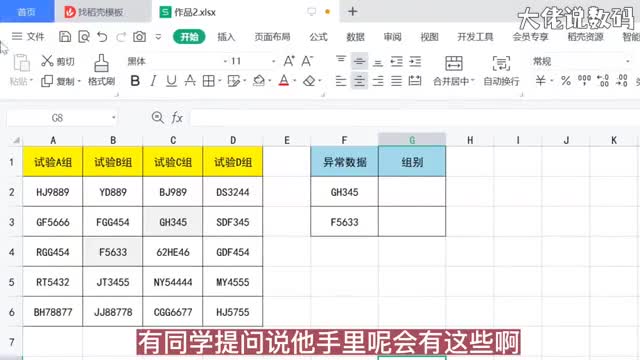Undo the last action
This screenshot has width=640, height=360.
click(102, 37)
